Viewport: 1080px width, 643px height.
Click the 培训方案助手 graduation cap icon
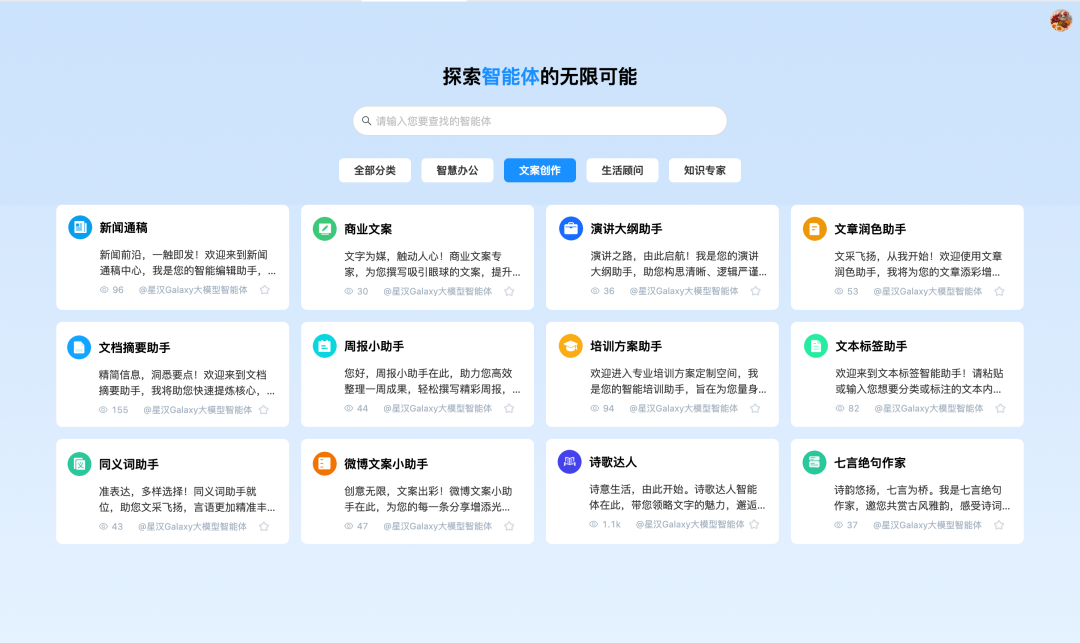(x=570, y=346)
